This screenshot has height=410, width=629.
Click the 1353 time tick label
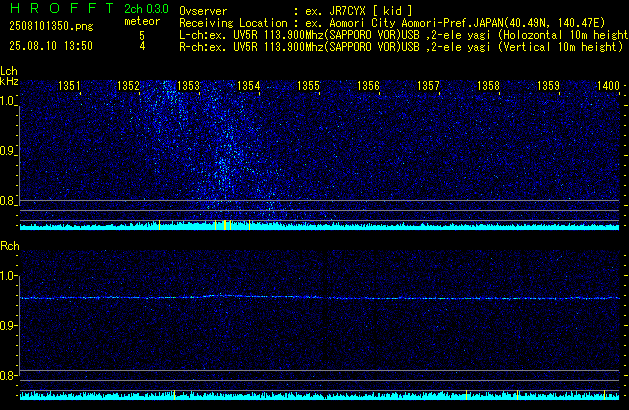[x=188, y=86]
